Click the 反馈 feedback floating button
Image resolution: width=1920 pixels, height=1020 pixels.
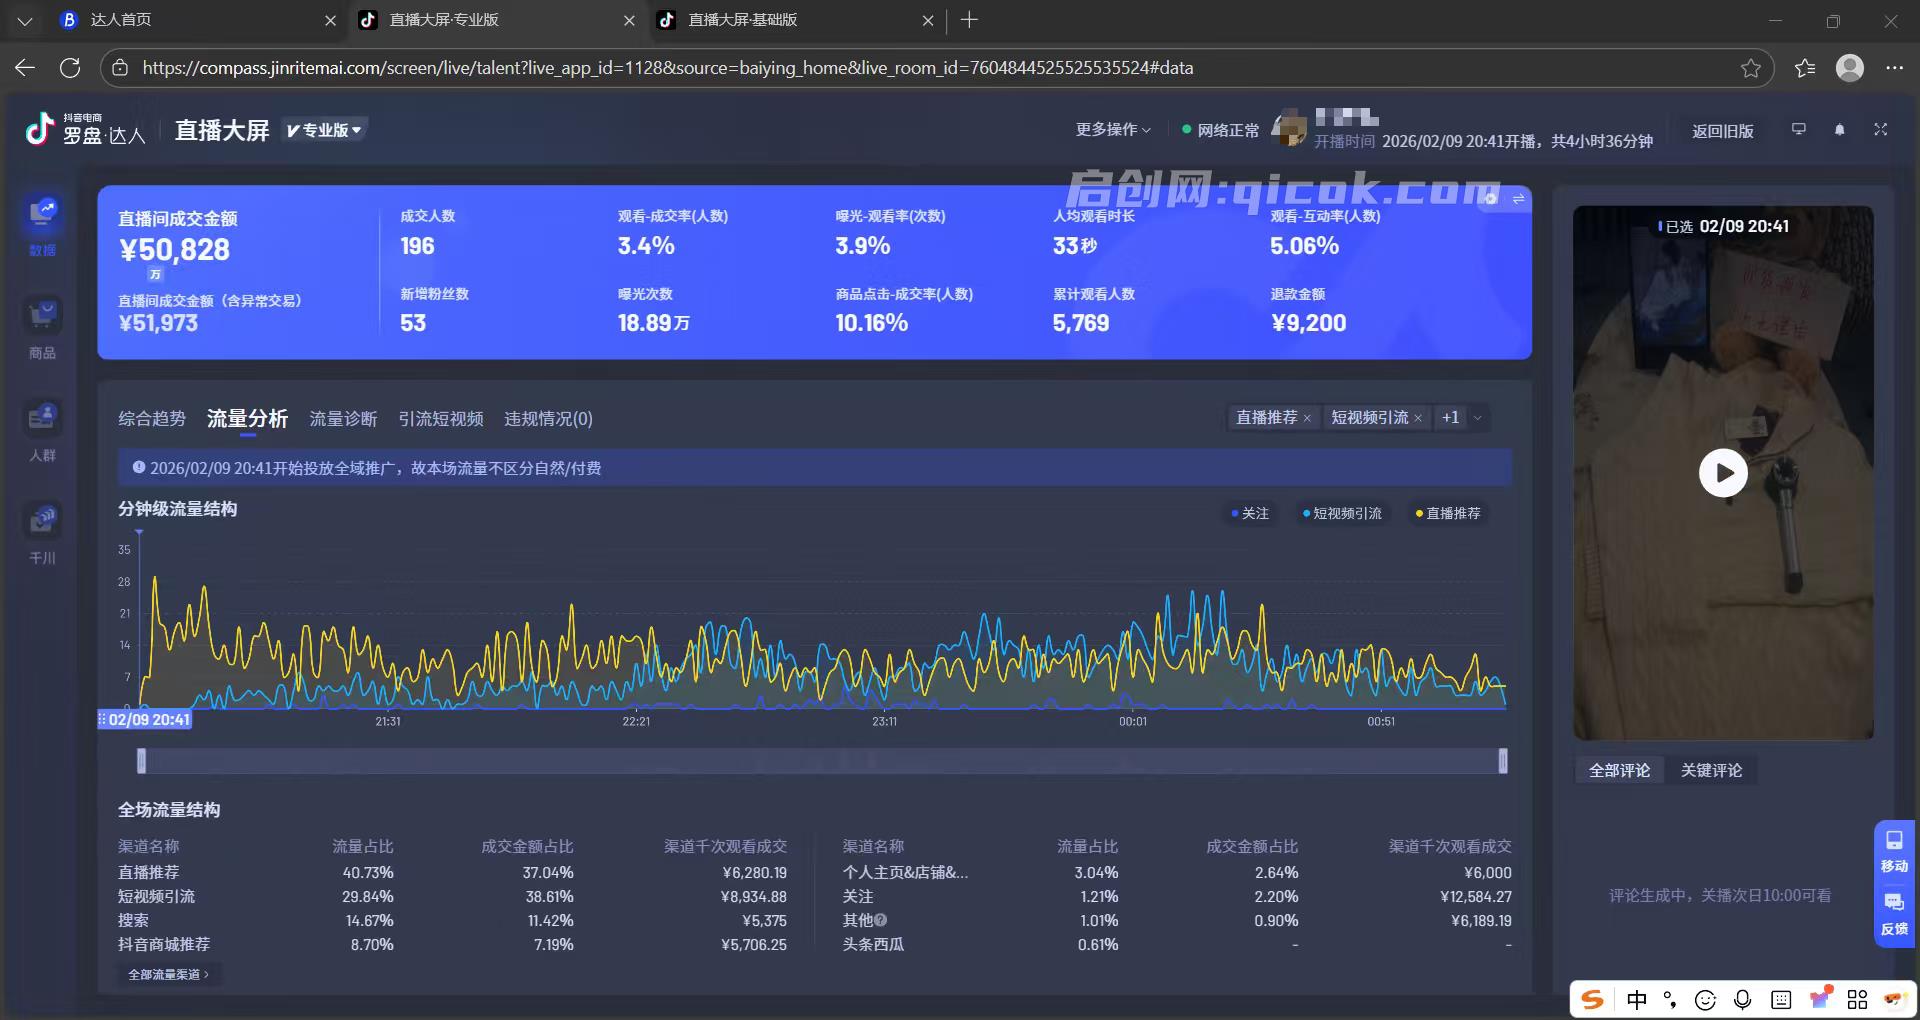point(1894,914)
